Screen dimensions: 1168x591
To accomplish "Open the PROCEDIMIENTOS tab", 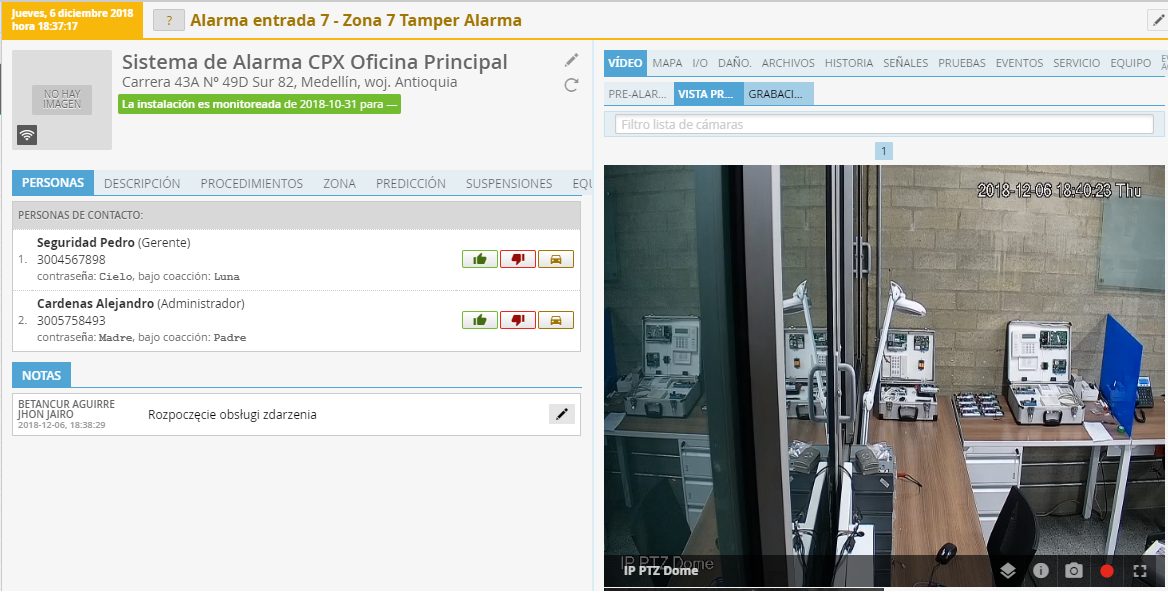I will 252,183.
